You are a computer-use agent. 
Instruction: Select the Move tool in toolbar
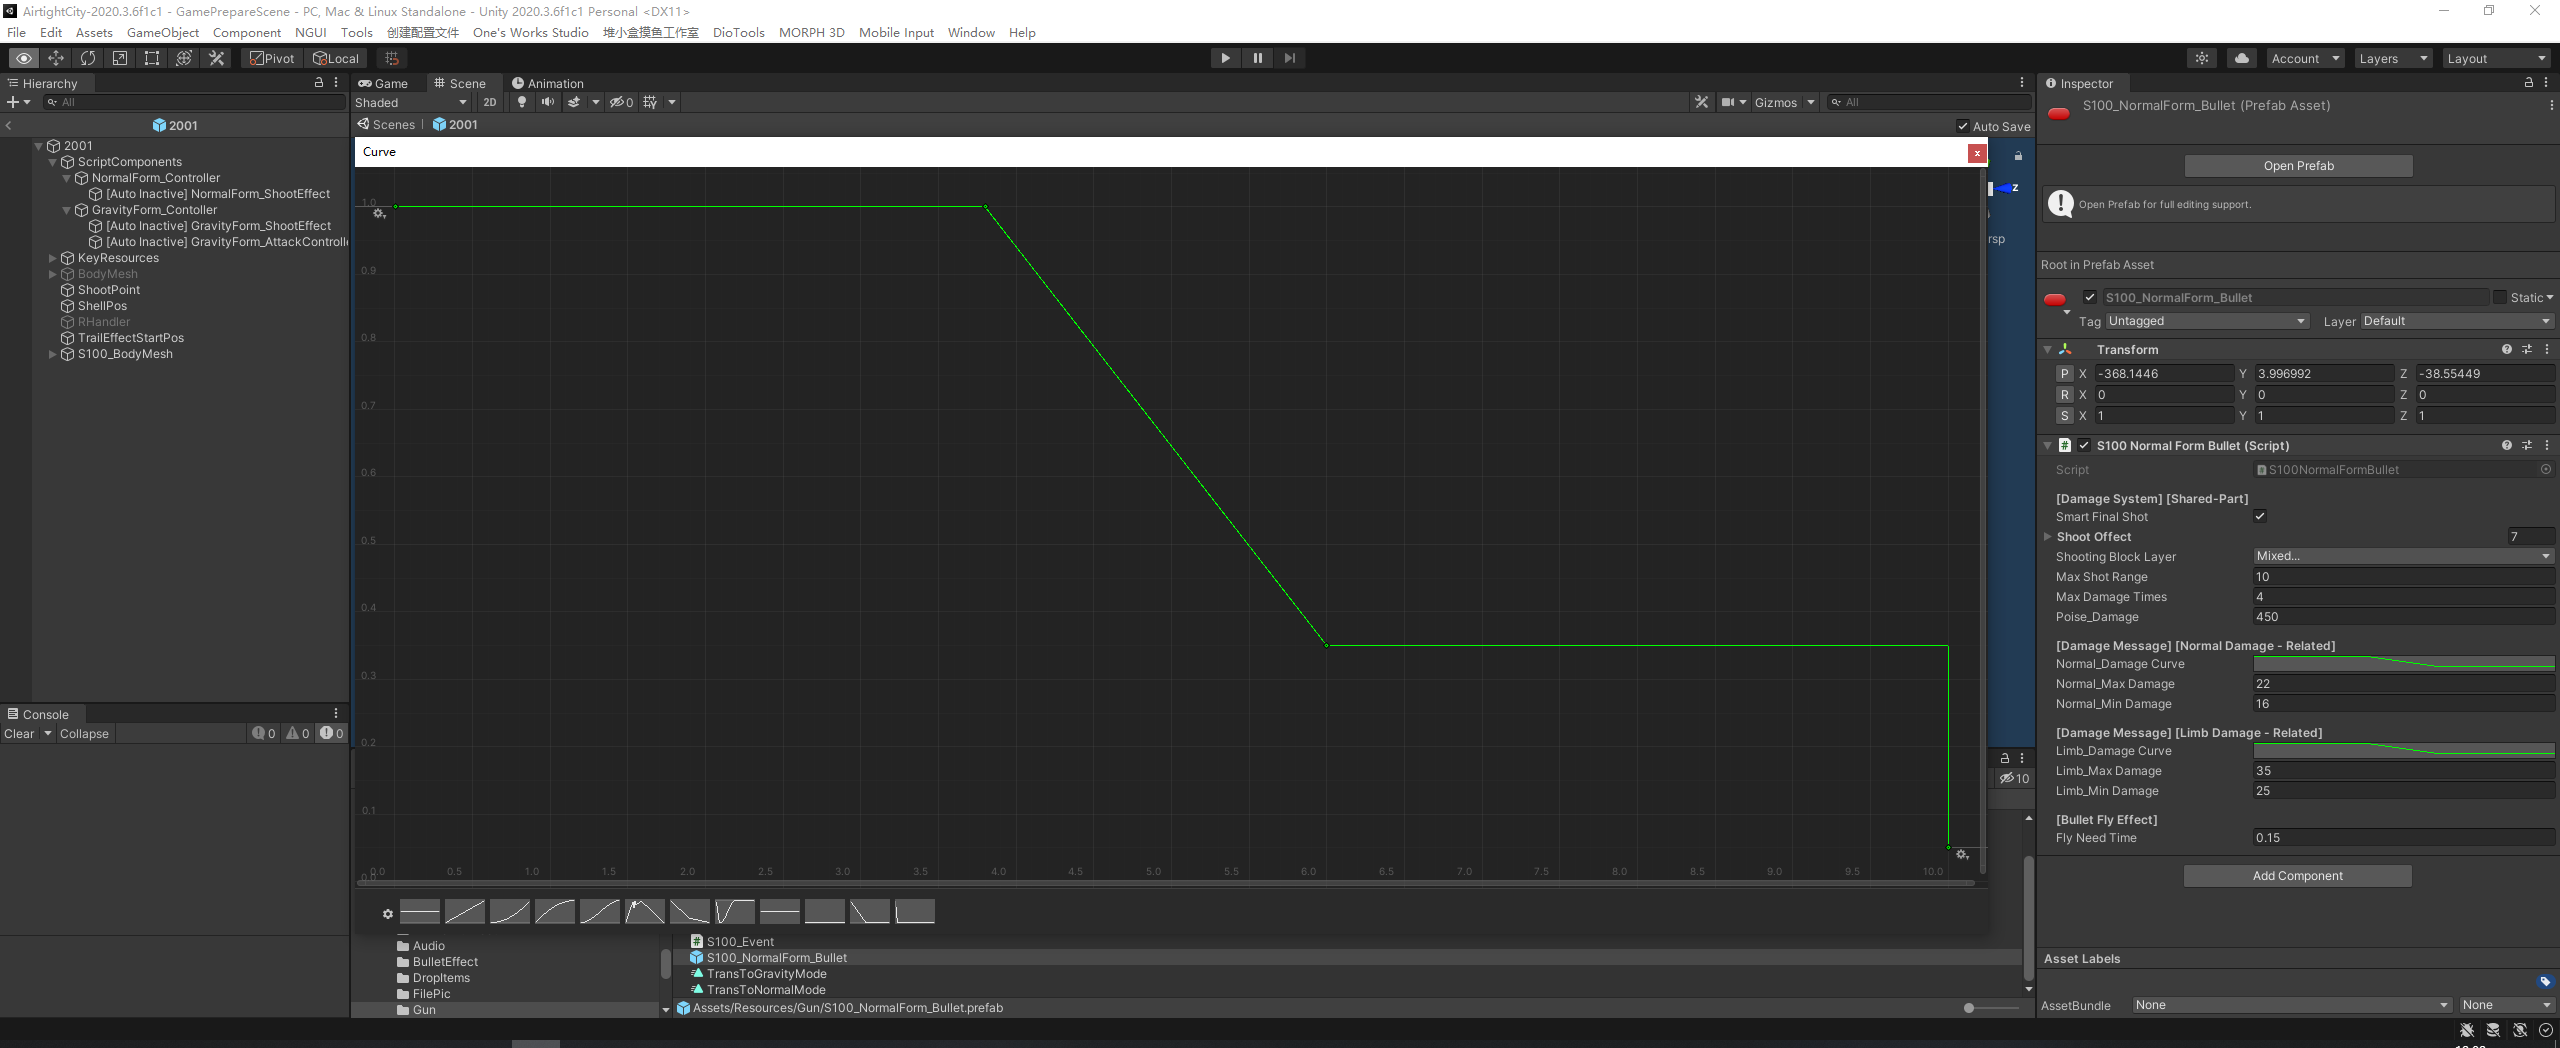point(55,58)
